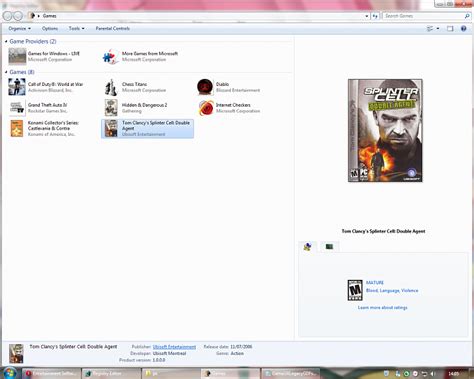Click the search magnifier icon
Image resolution: width=474 pixels, height=379 pixels.
pos(467,16)
